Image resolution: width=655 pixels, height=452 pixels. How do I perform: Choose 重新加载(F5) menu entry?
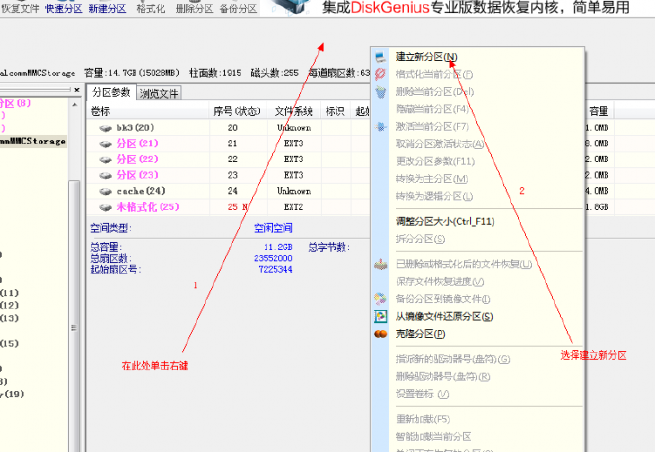click(x=423, y=419)
